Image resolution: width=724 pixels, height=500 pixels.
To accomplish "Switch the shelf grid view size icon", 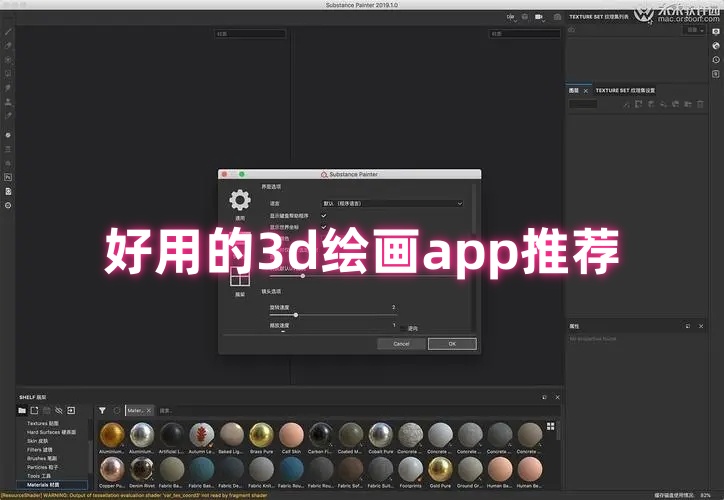I will pyautogui.click(x=550, y=426).
